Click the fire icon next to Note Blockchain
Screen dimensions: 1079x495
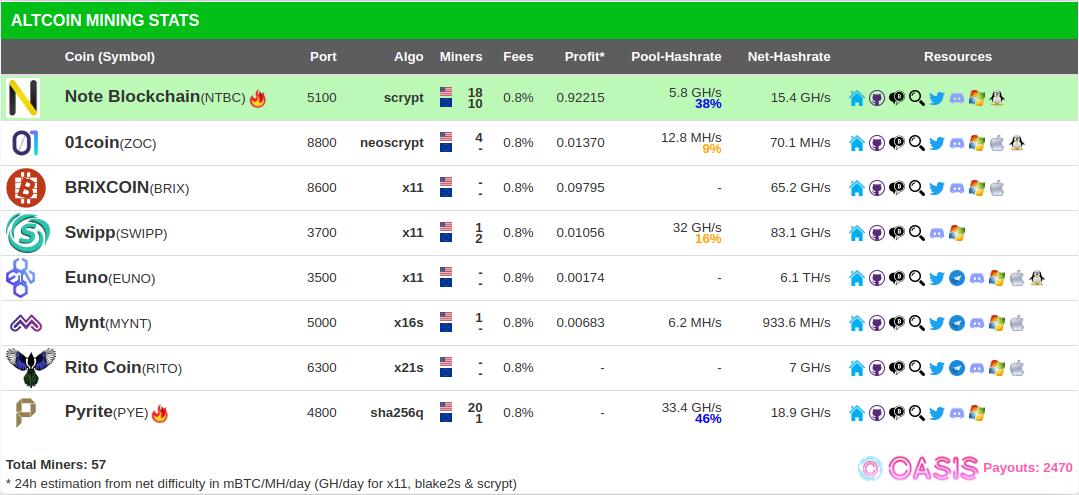pyautogui.click(x=257, y=98)
